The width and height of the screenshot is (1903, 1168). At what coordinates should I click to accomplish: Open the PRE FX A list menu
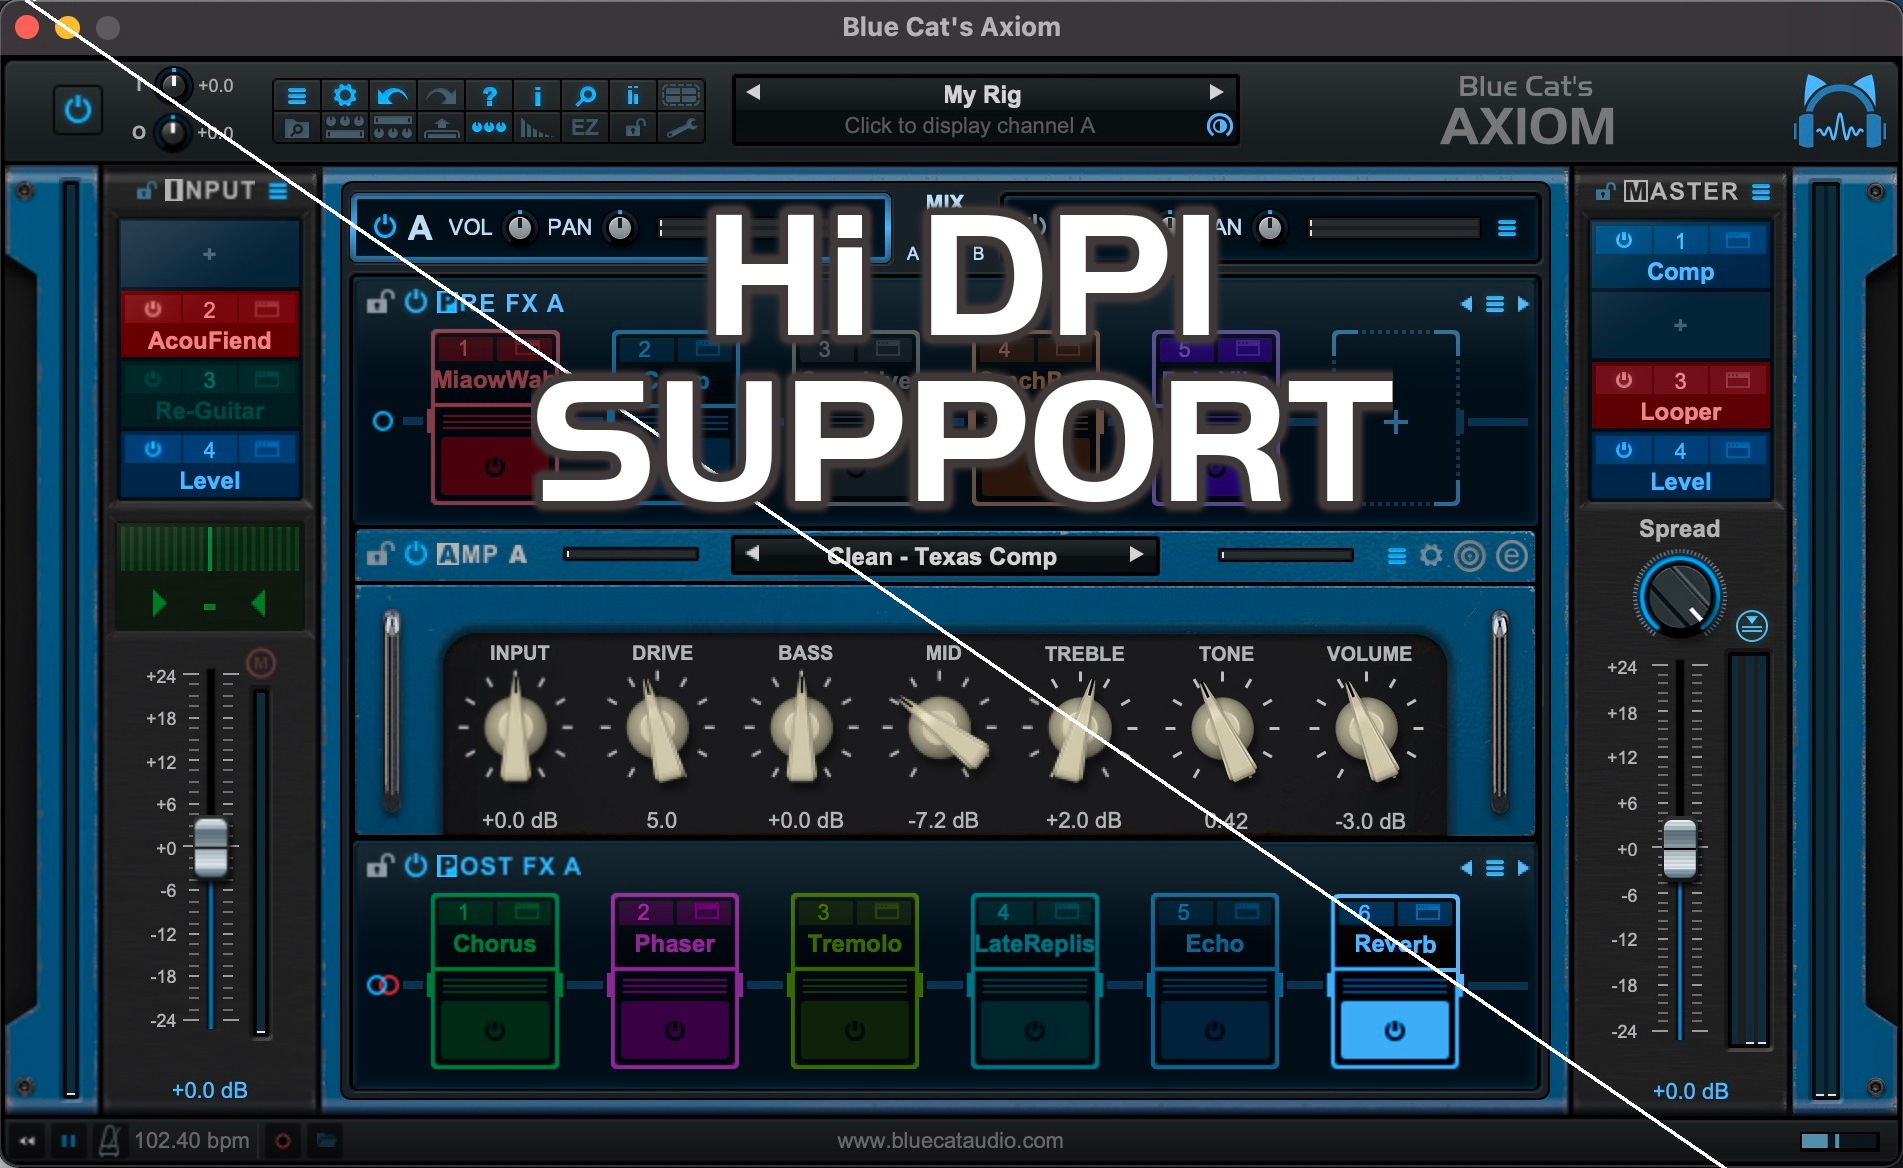click(1494, 304)
